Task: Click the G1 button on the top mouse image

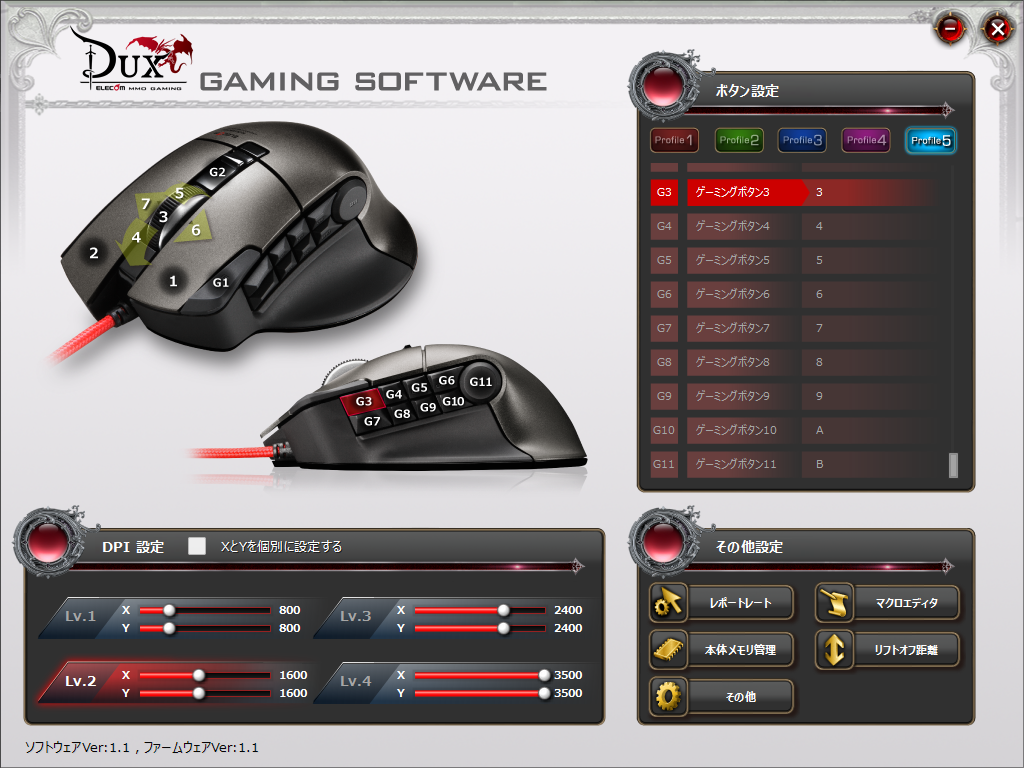Action: [x=221, y=282]
